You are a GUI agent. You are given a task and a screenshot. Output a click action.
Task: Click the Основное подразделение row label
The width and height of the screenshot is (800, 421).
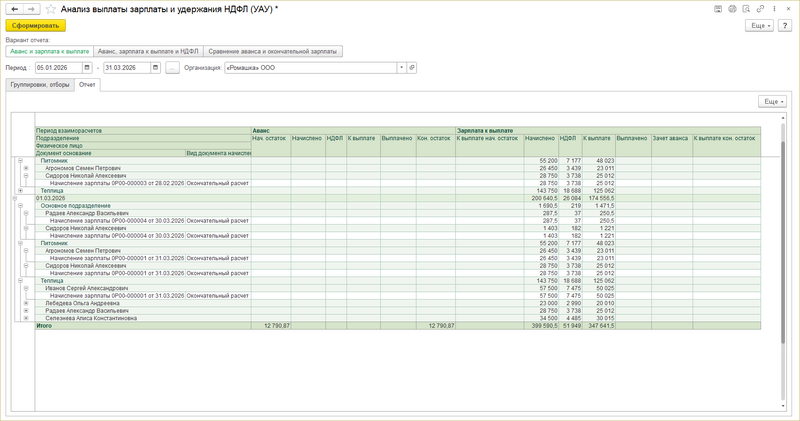coord(76,206)
